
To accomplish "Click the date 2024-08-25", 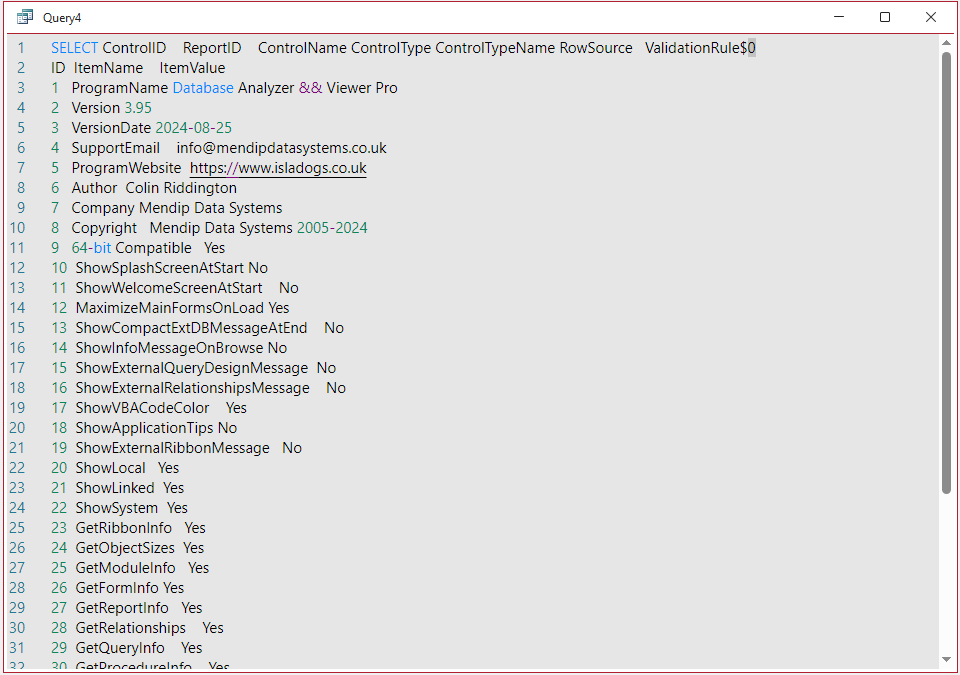I will (193, 128).
